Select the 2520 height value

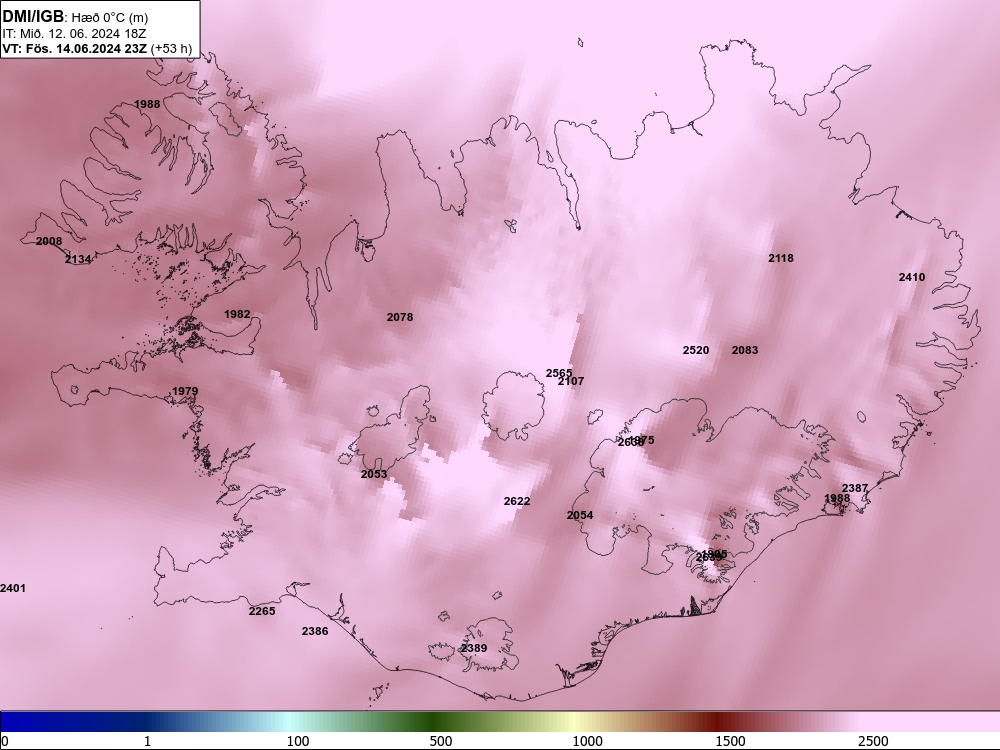(696, 350)
